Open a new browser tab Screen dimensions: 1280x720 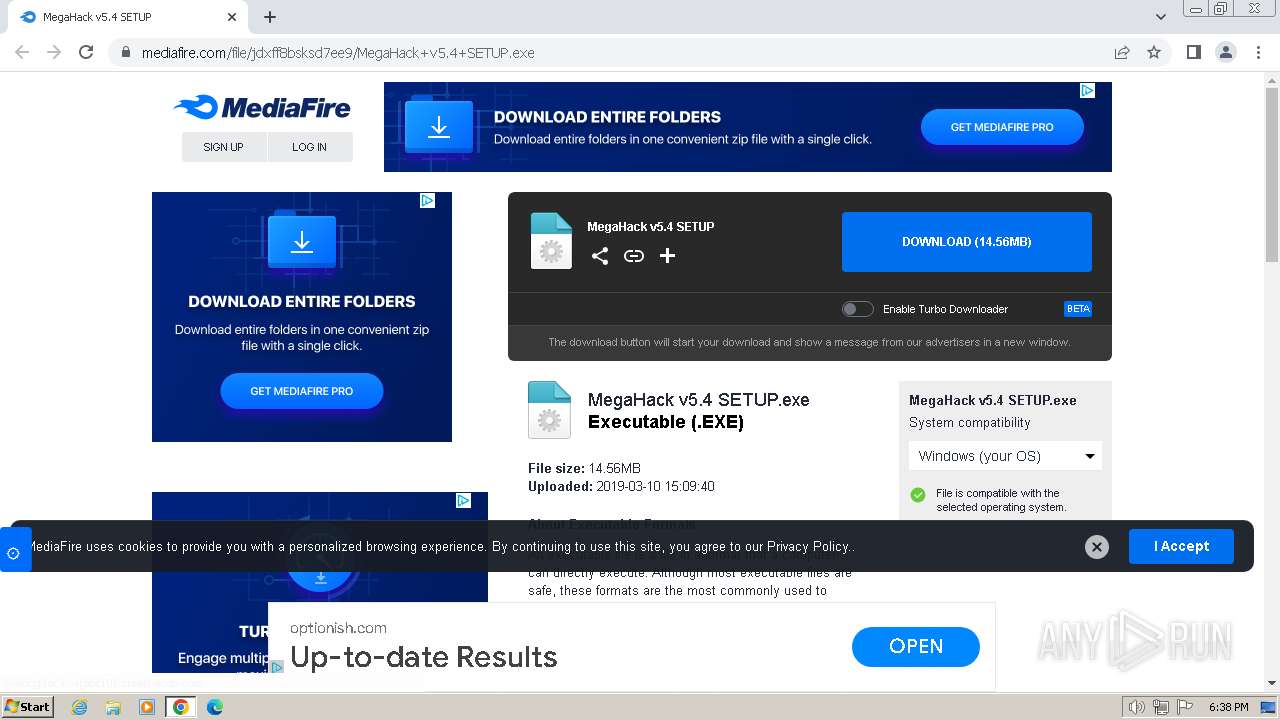pos(270,17)
